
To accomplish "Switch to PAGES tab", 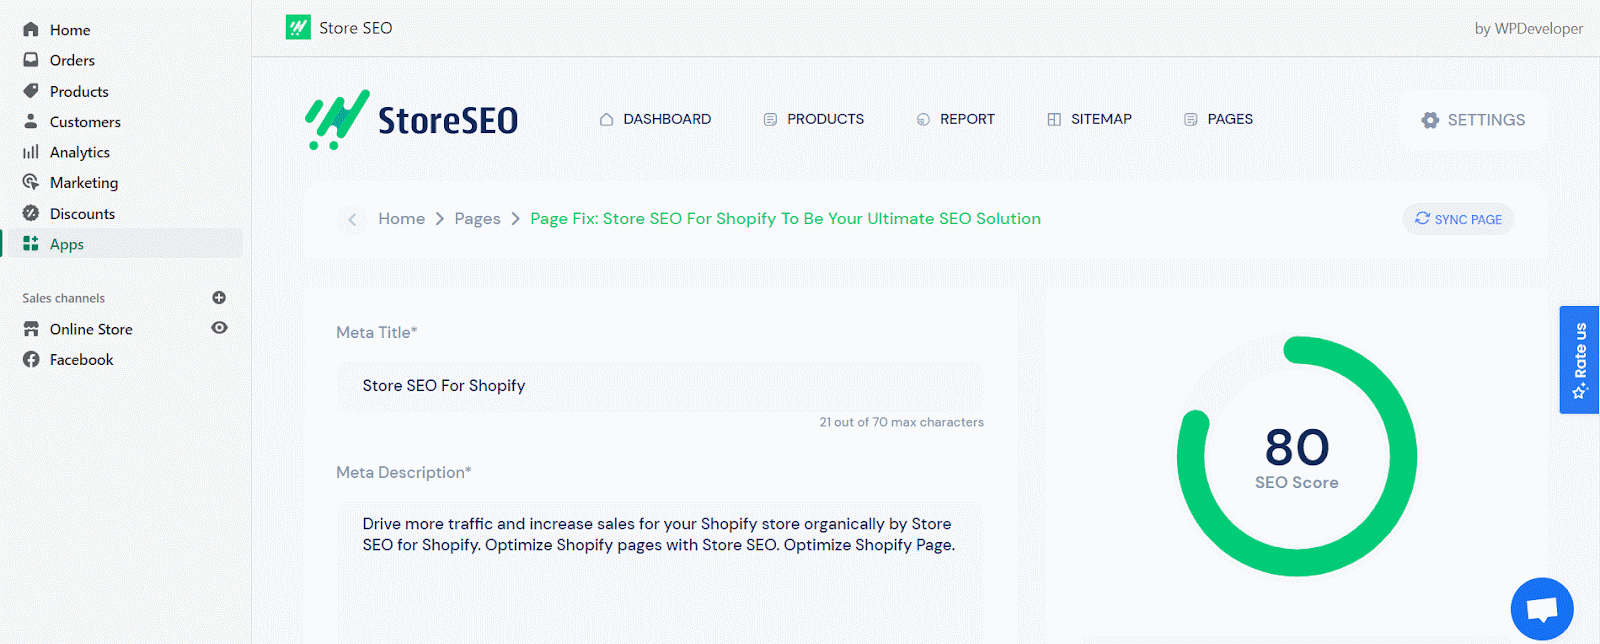I will coord(1218,119).
